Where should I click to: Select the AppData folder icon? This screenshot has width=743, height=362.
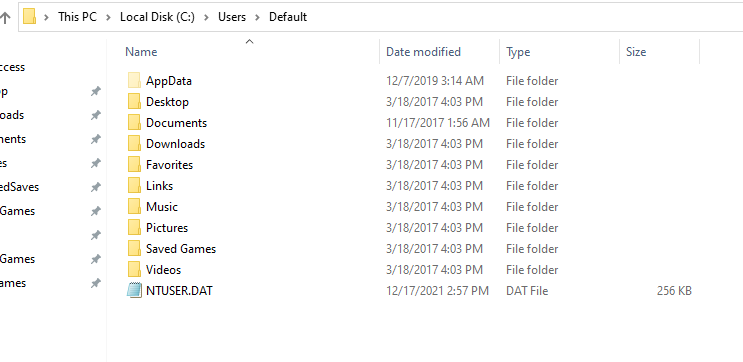pyautogui.click(x=135, y=81)
